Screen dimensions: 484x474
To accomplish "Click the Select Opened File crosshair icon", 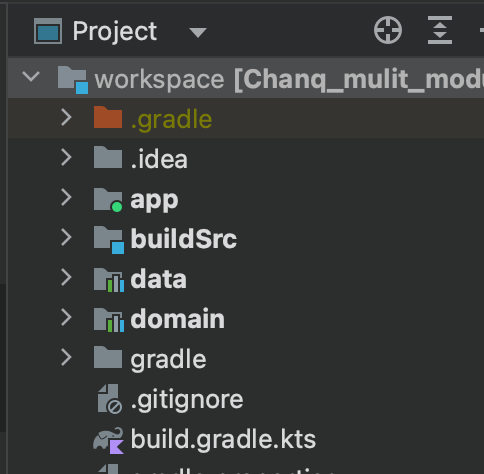I will coord(388,30).
